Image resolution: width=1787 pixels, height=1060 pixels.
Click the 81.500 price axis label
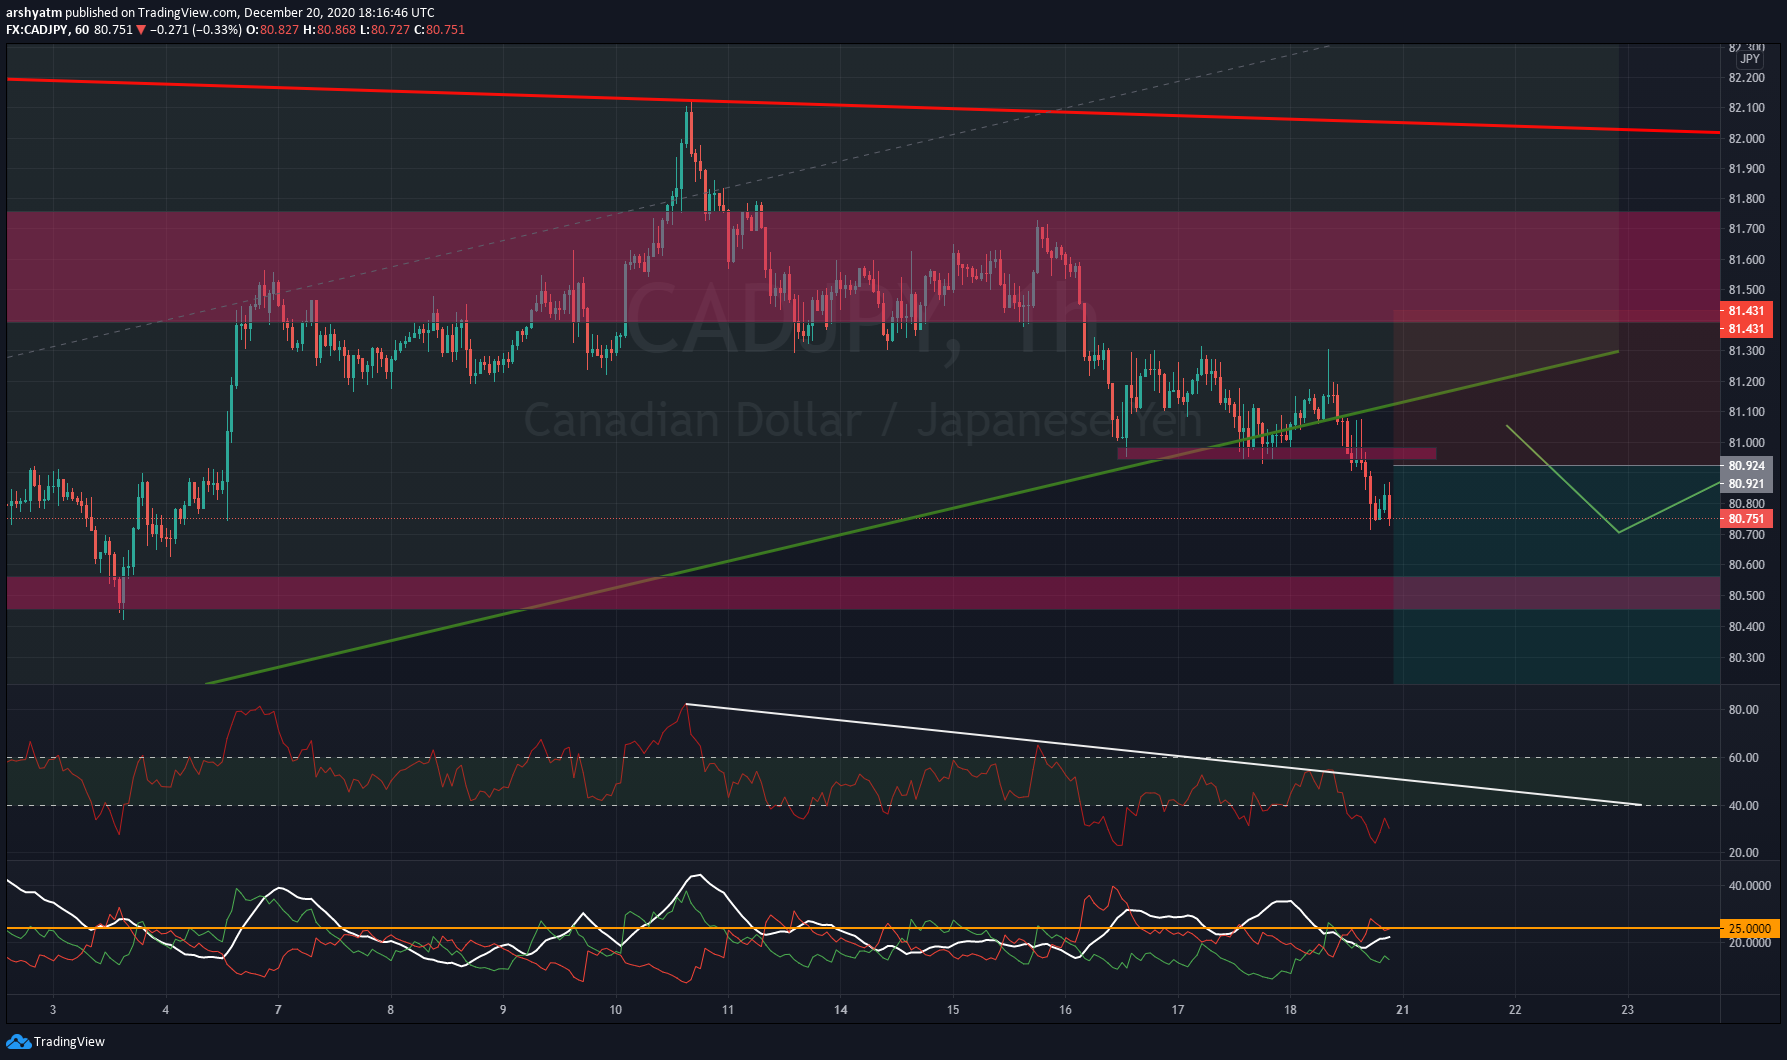click(x=1746, y=290)
